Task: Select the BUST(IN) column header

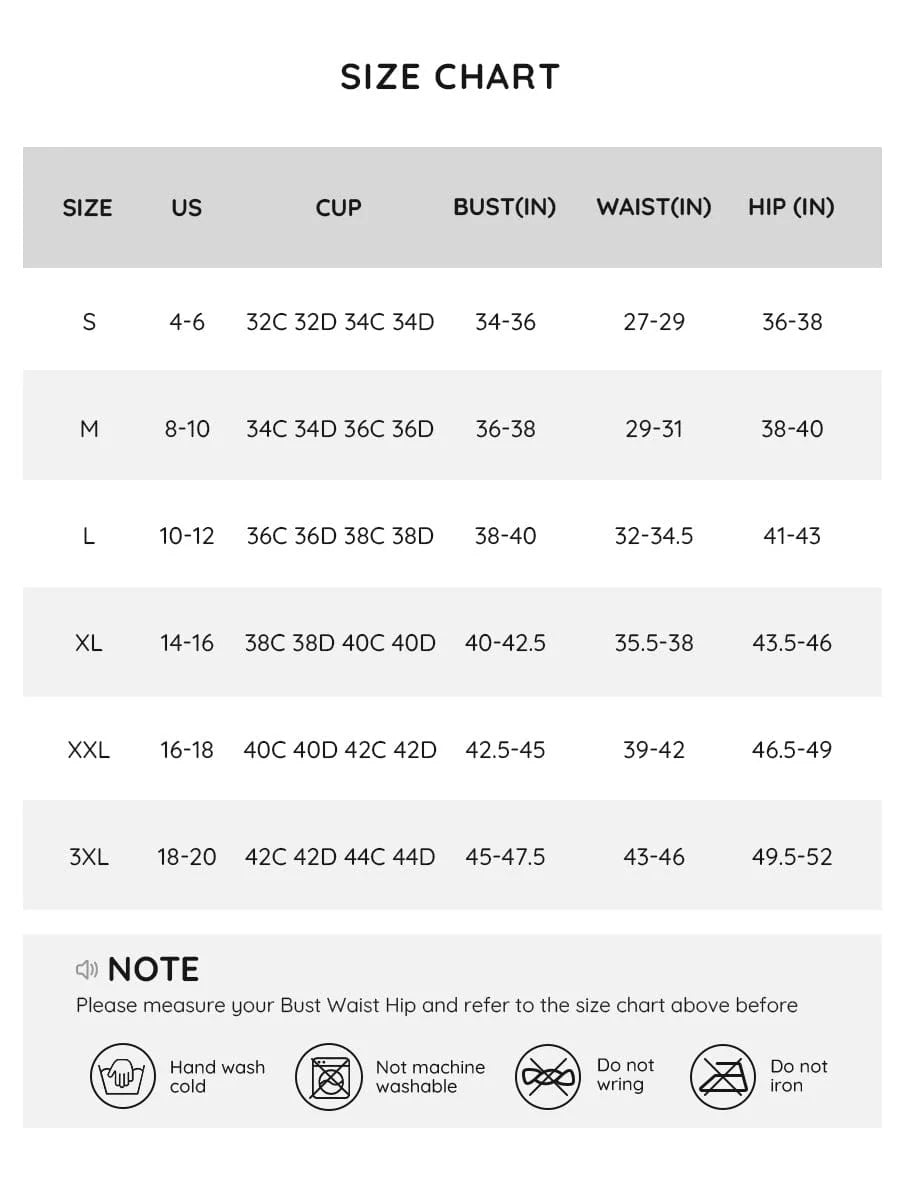Action: click(504, 207)
